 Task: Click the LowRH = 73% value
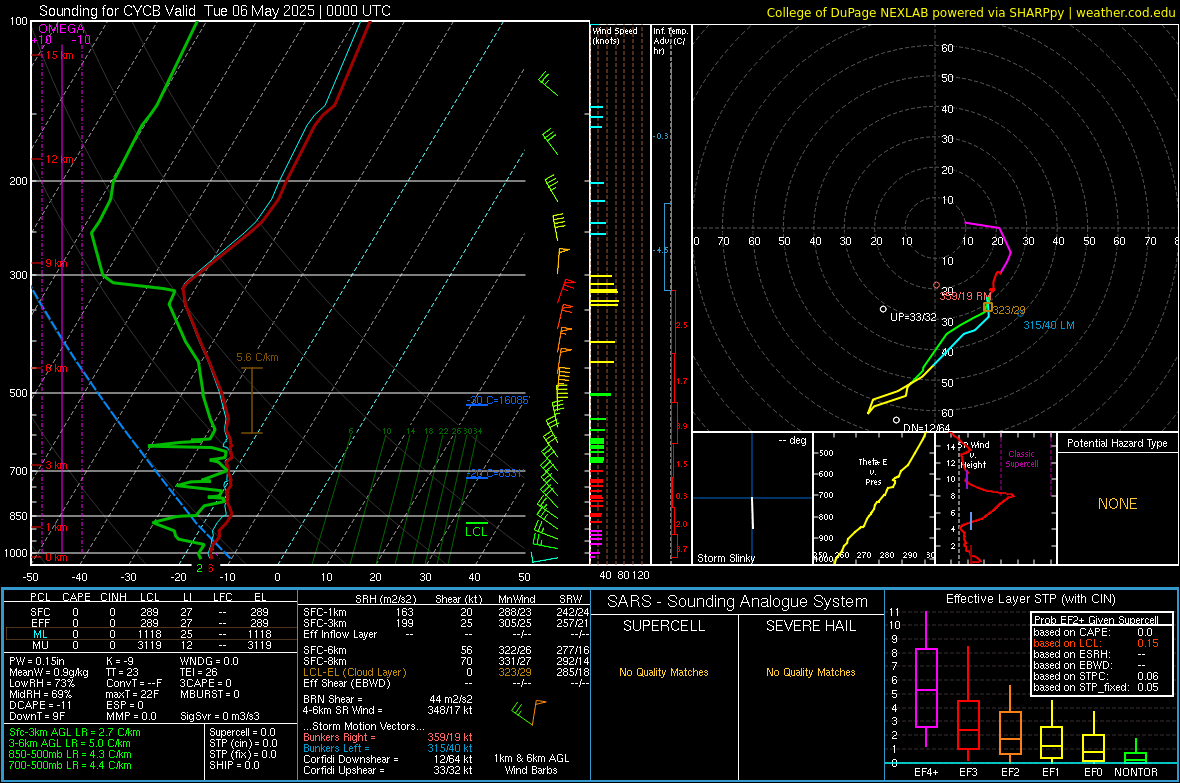41,683
